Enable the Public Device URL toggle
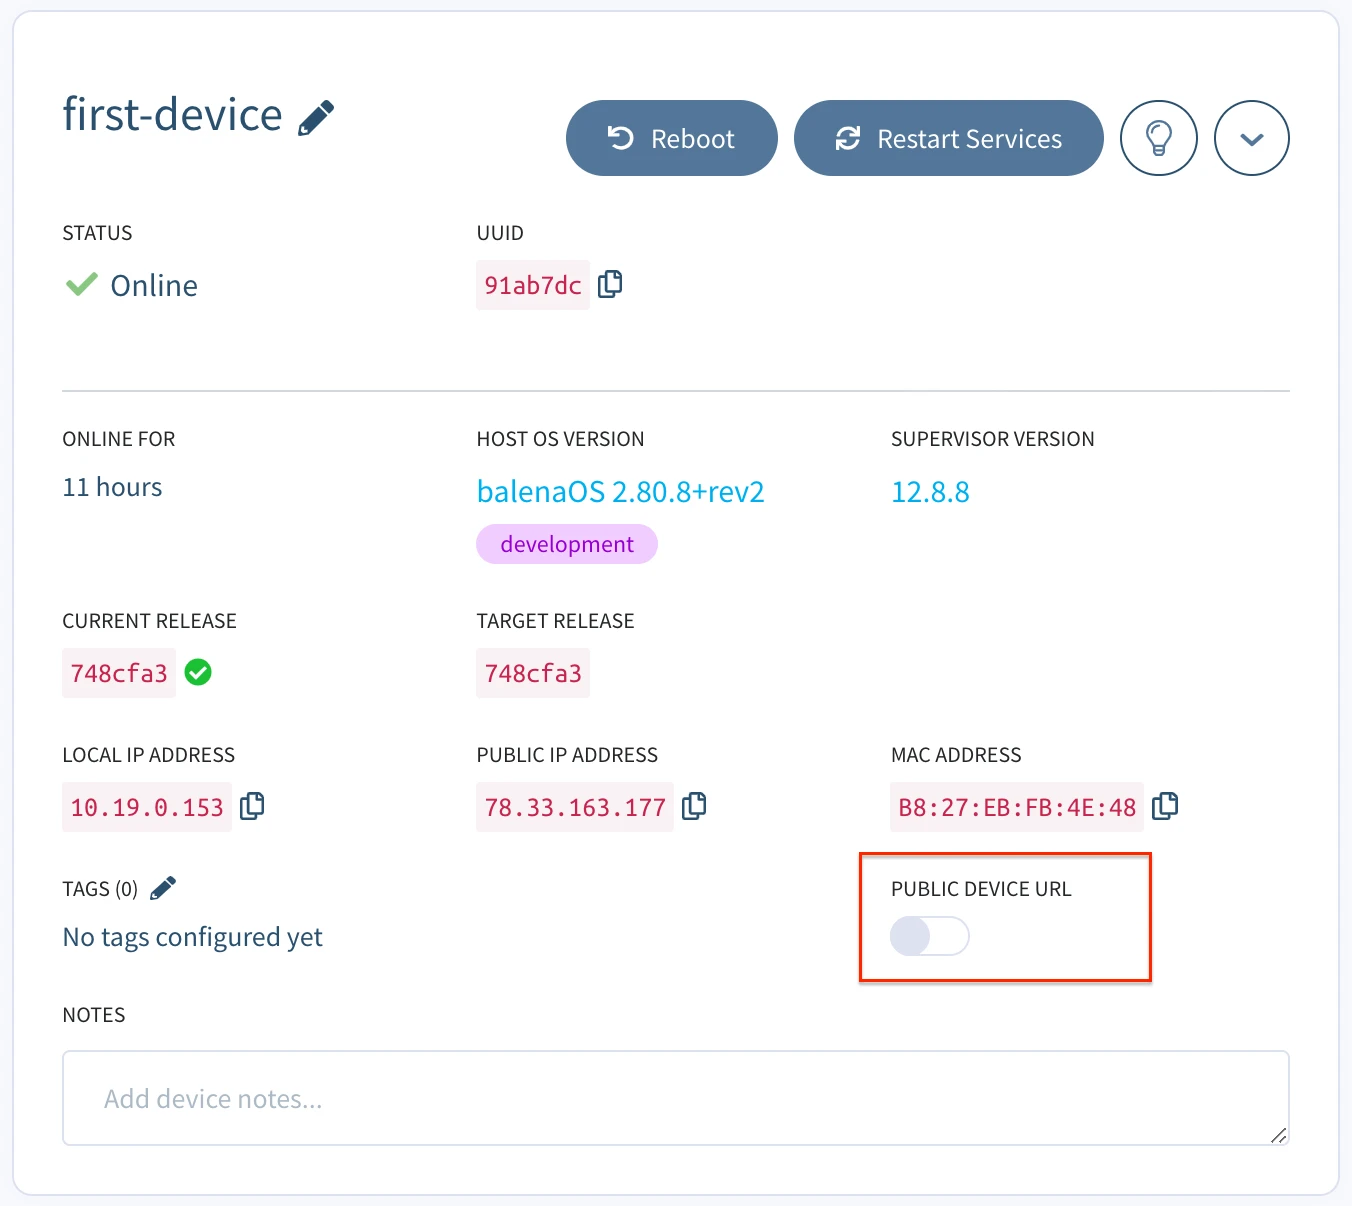 pyautogui.click(x=929, y=936)
